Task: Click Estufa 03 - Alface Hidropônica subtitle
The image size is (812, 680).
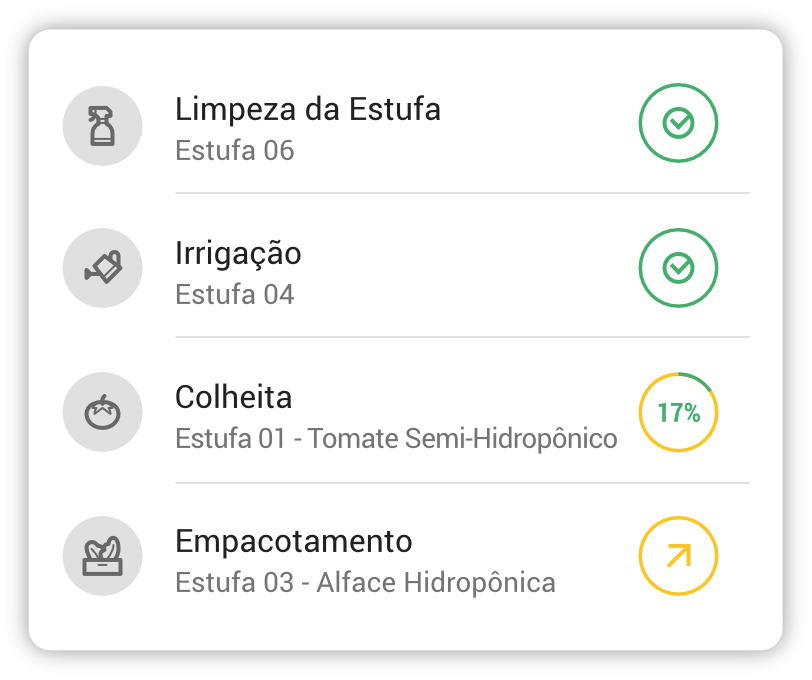Action: [365, 582]
